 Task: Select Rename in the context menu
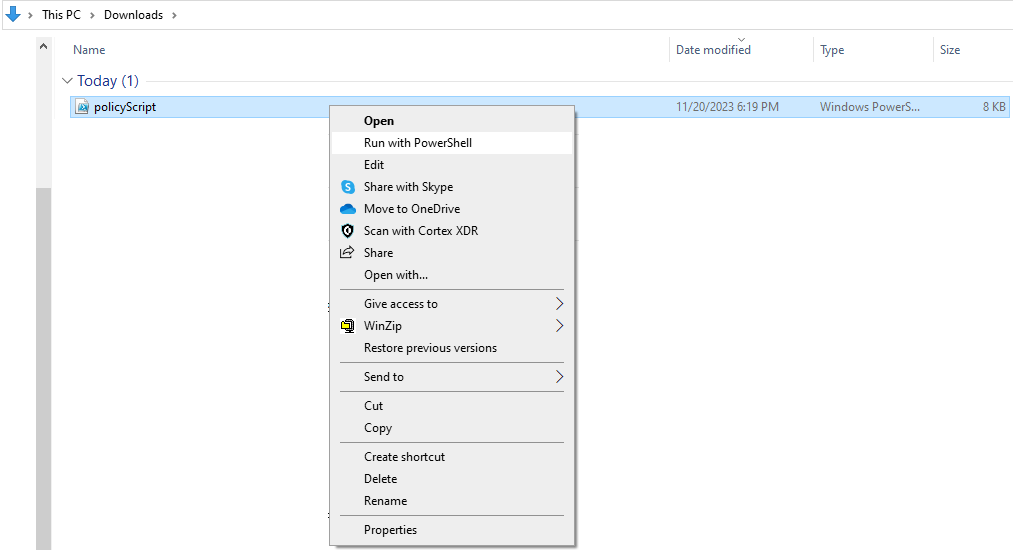click(385, 501)
